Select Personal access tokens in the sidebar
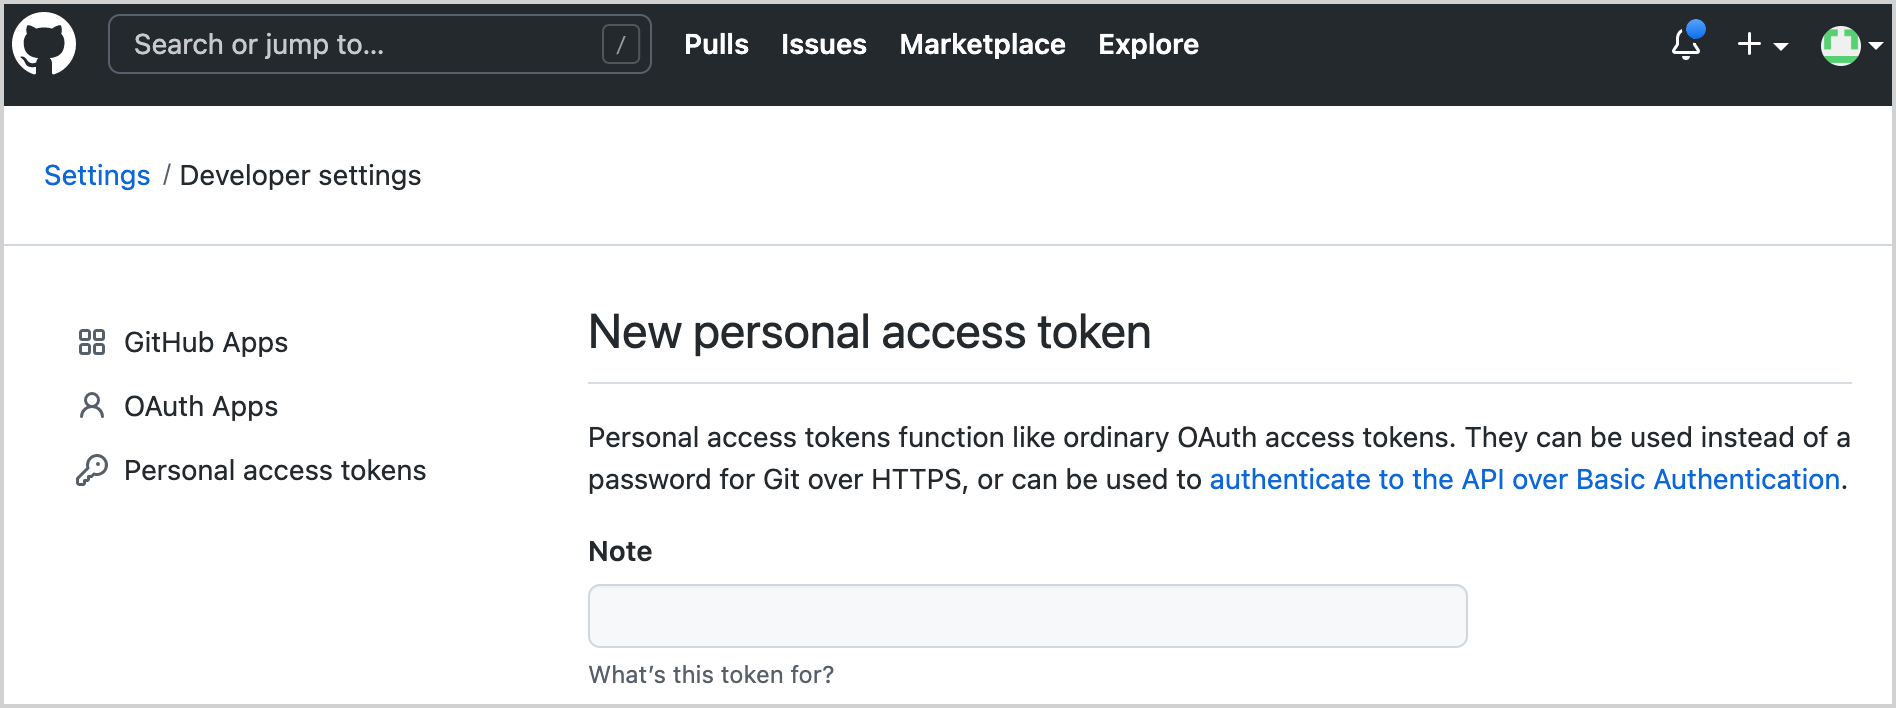Image resolution: width=1896 pixels, height=708 pixels. click(275, 470)
